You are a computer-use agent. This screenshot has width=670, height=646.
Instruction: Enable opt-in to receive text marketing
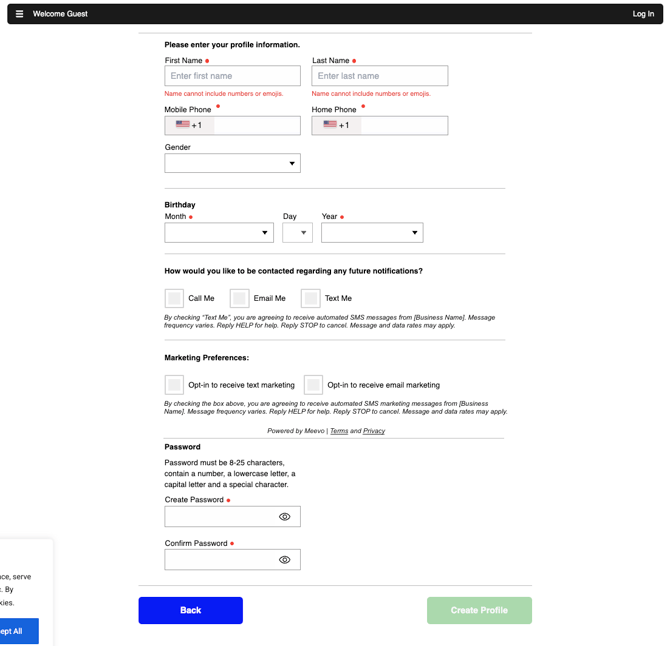click(x=174, y=385)
